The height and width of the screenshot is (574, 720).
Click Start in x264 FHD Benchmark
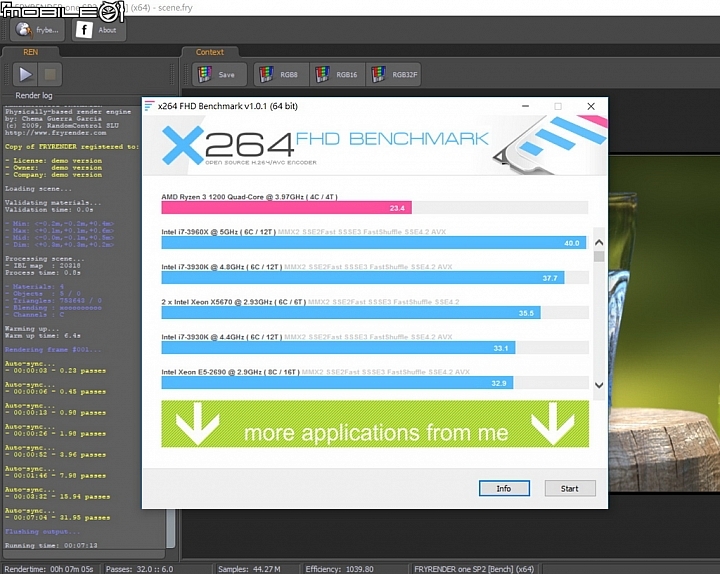point(569,488)
